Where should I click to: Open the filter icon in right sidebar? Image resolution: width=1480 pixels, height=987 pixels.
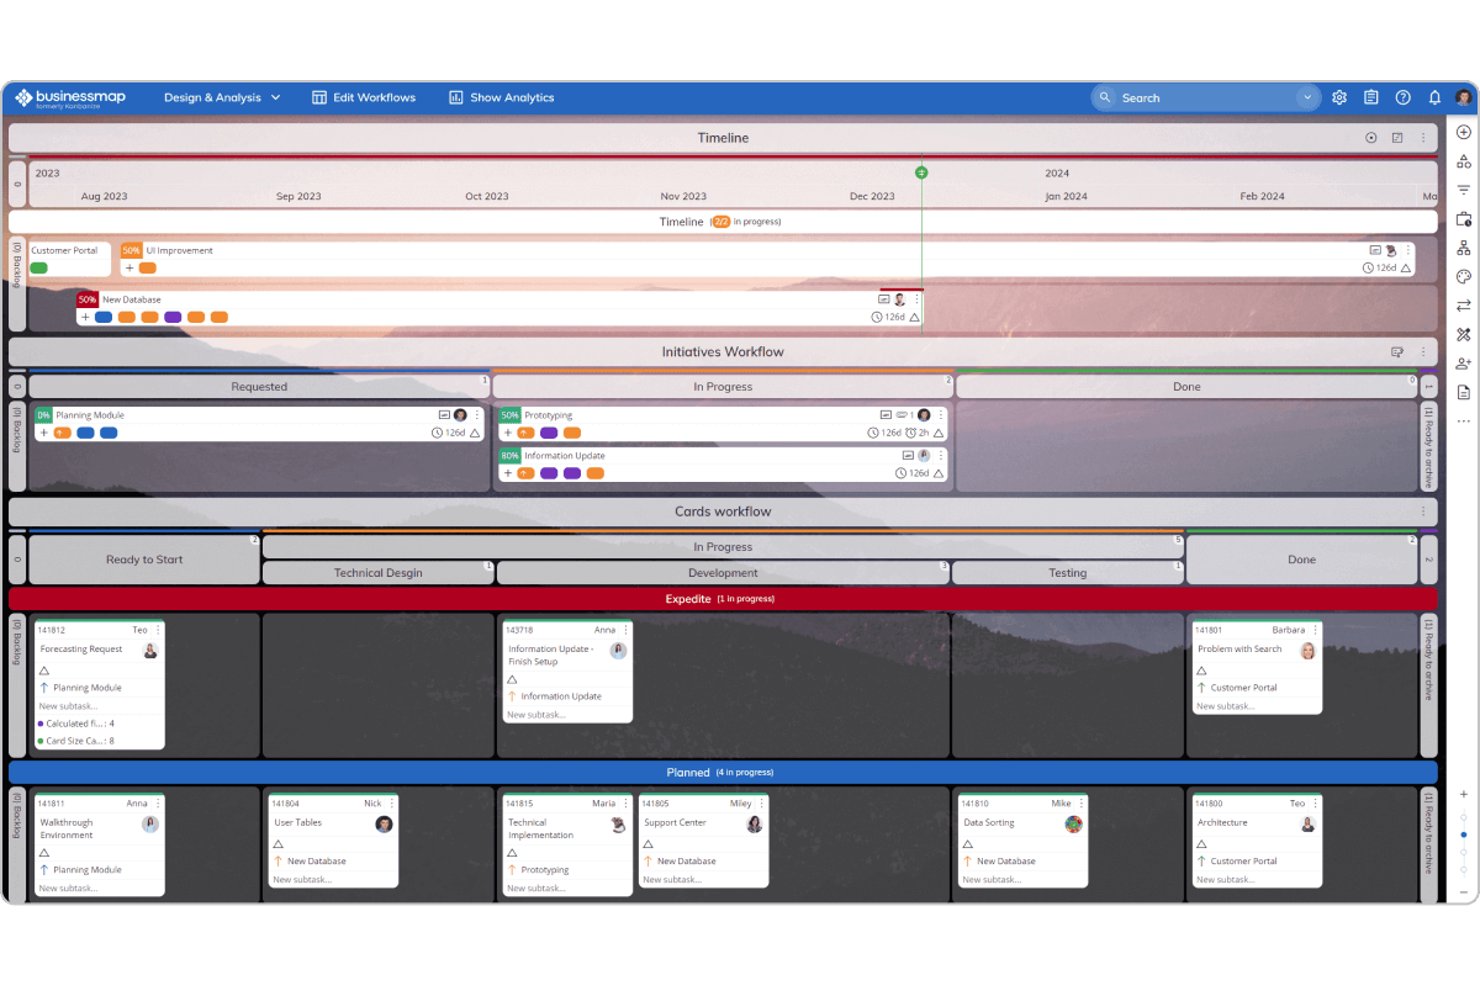pyautogui.click(x=1463, y=190)
